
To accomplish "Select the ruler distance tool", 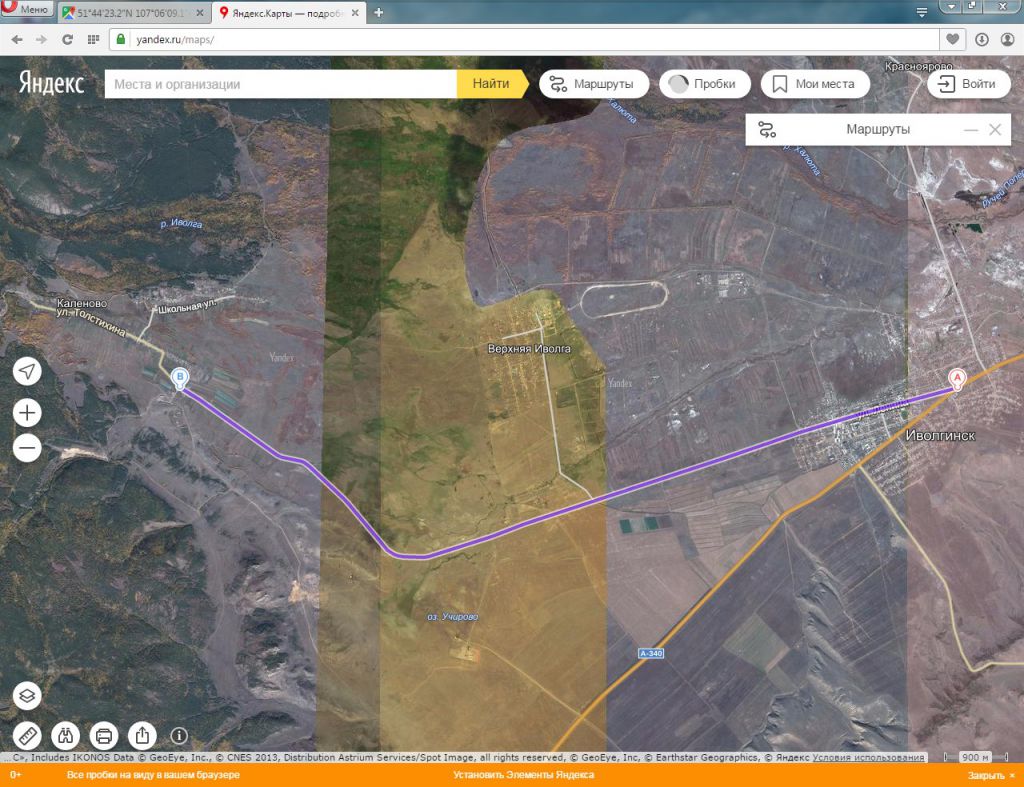I will 28,736.
